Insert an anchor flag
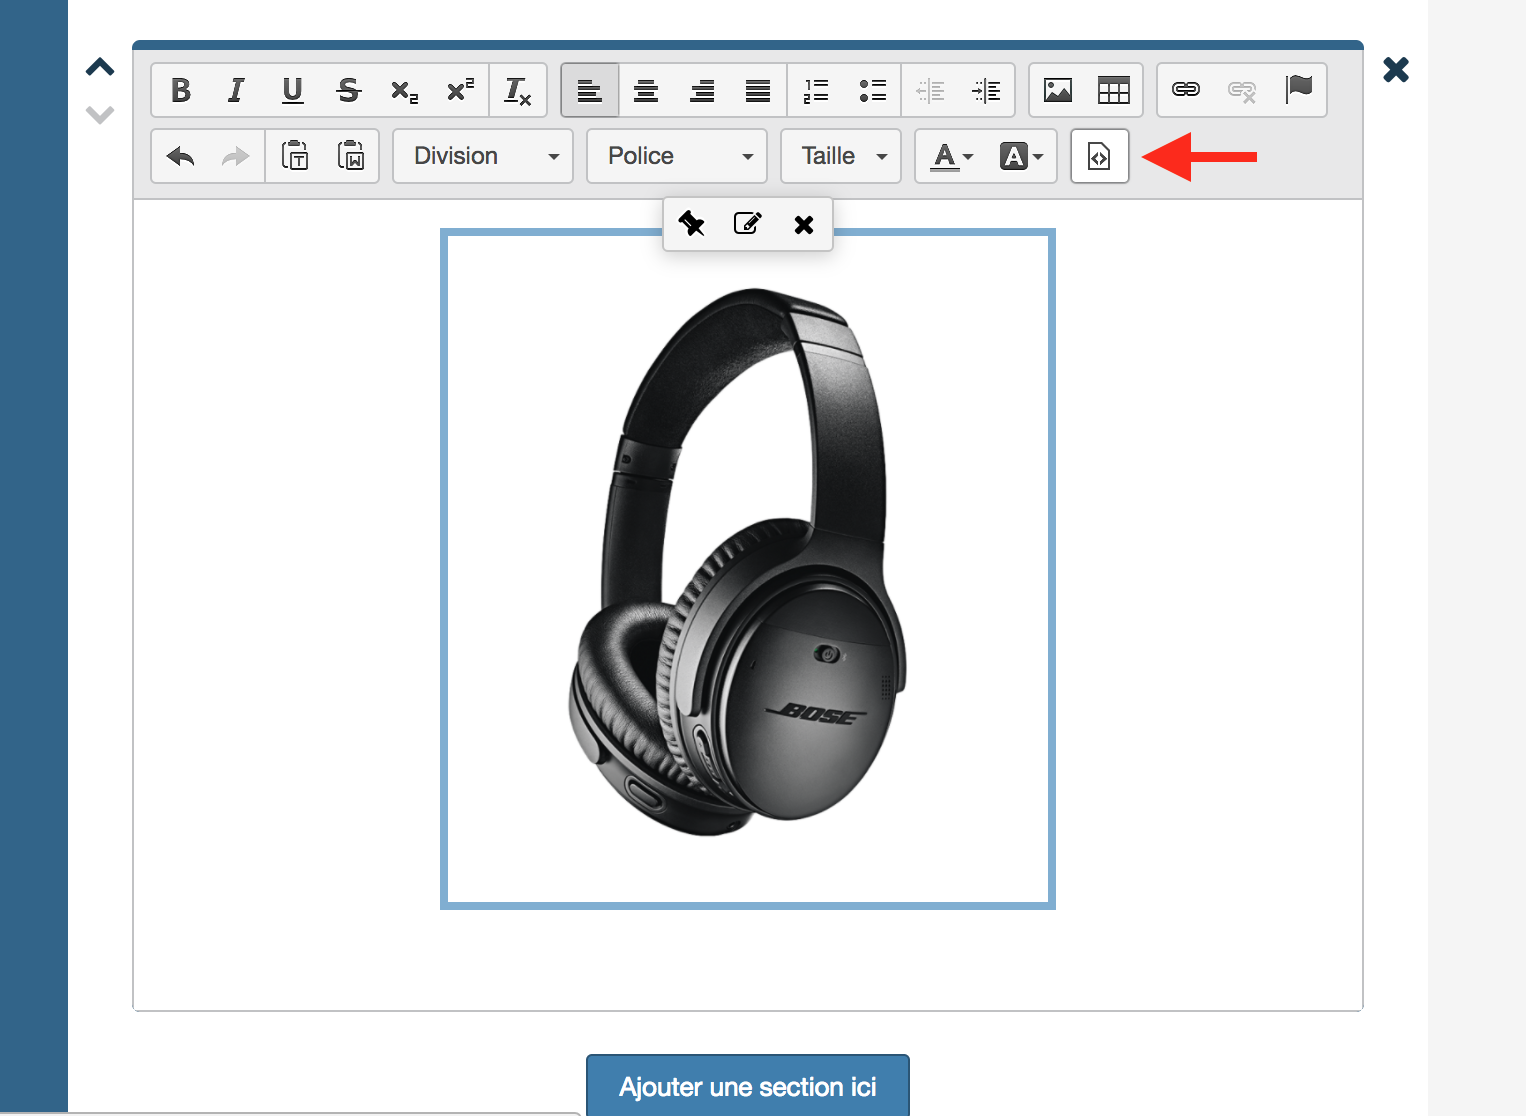This screenshot has height=1116, width=1526. pos(1298,90)
